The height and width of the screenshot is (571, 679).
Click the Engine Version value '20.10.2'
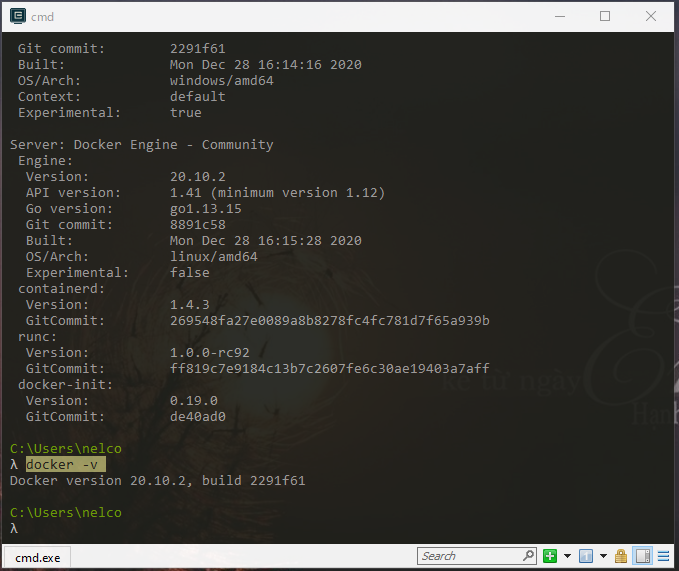197,177
